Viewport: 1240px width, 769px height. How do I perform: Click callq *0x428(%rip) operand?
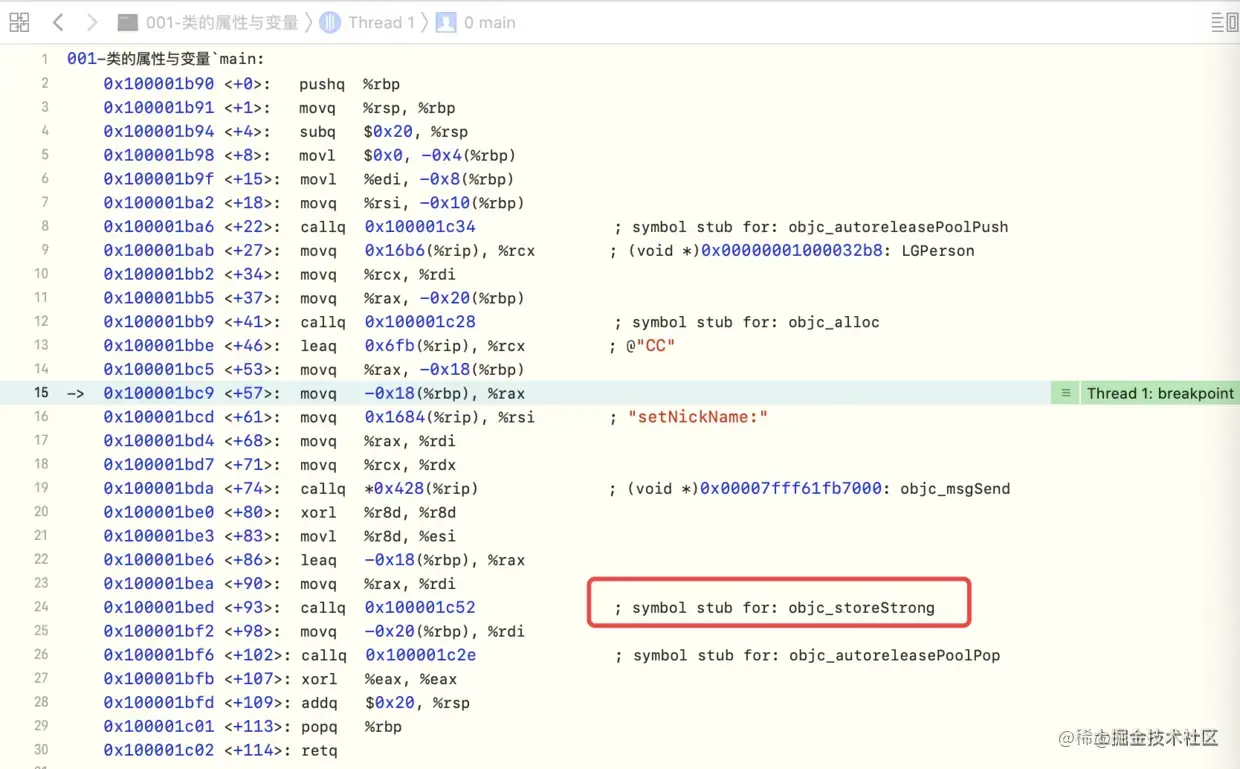[x=421, y=489]
